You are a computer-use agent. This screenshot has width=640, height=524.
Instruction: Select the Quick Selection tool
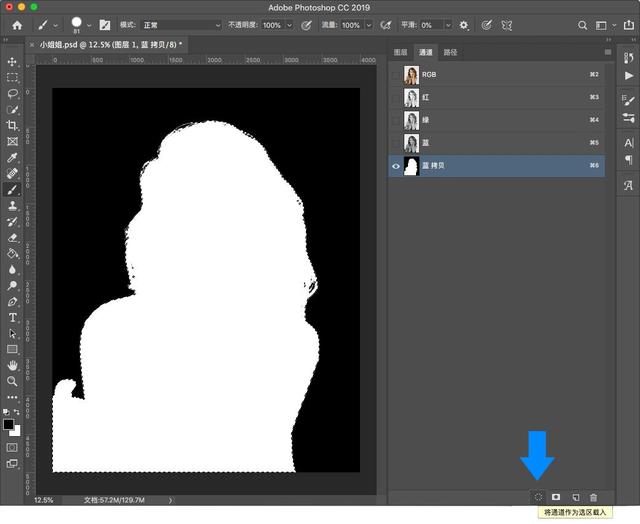(x=12, y=109)
